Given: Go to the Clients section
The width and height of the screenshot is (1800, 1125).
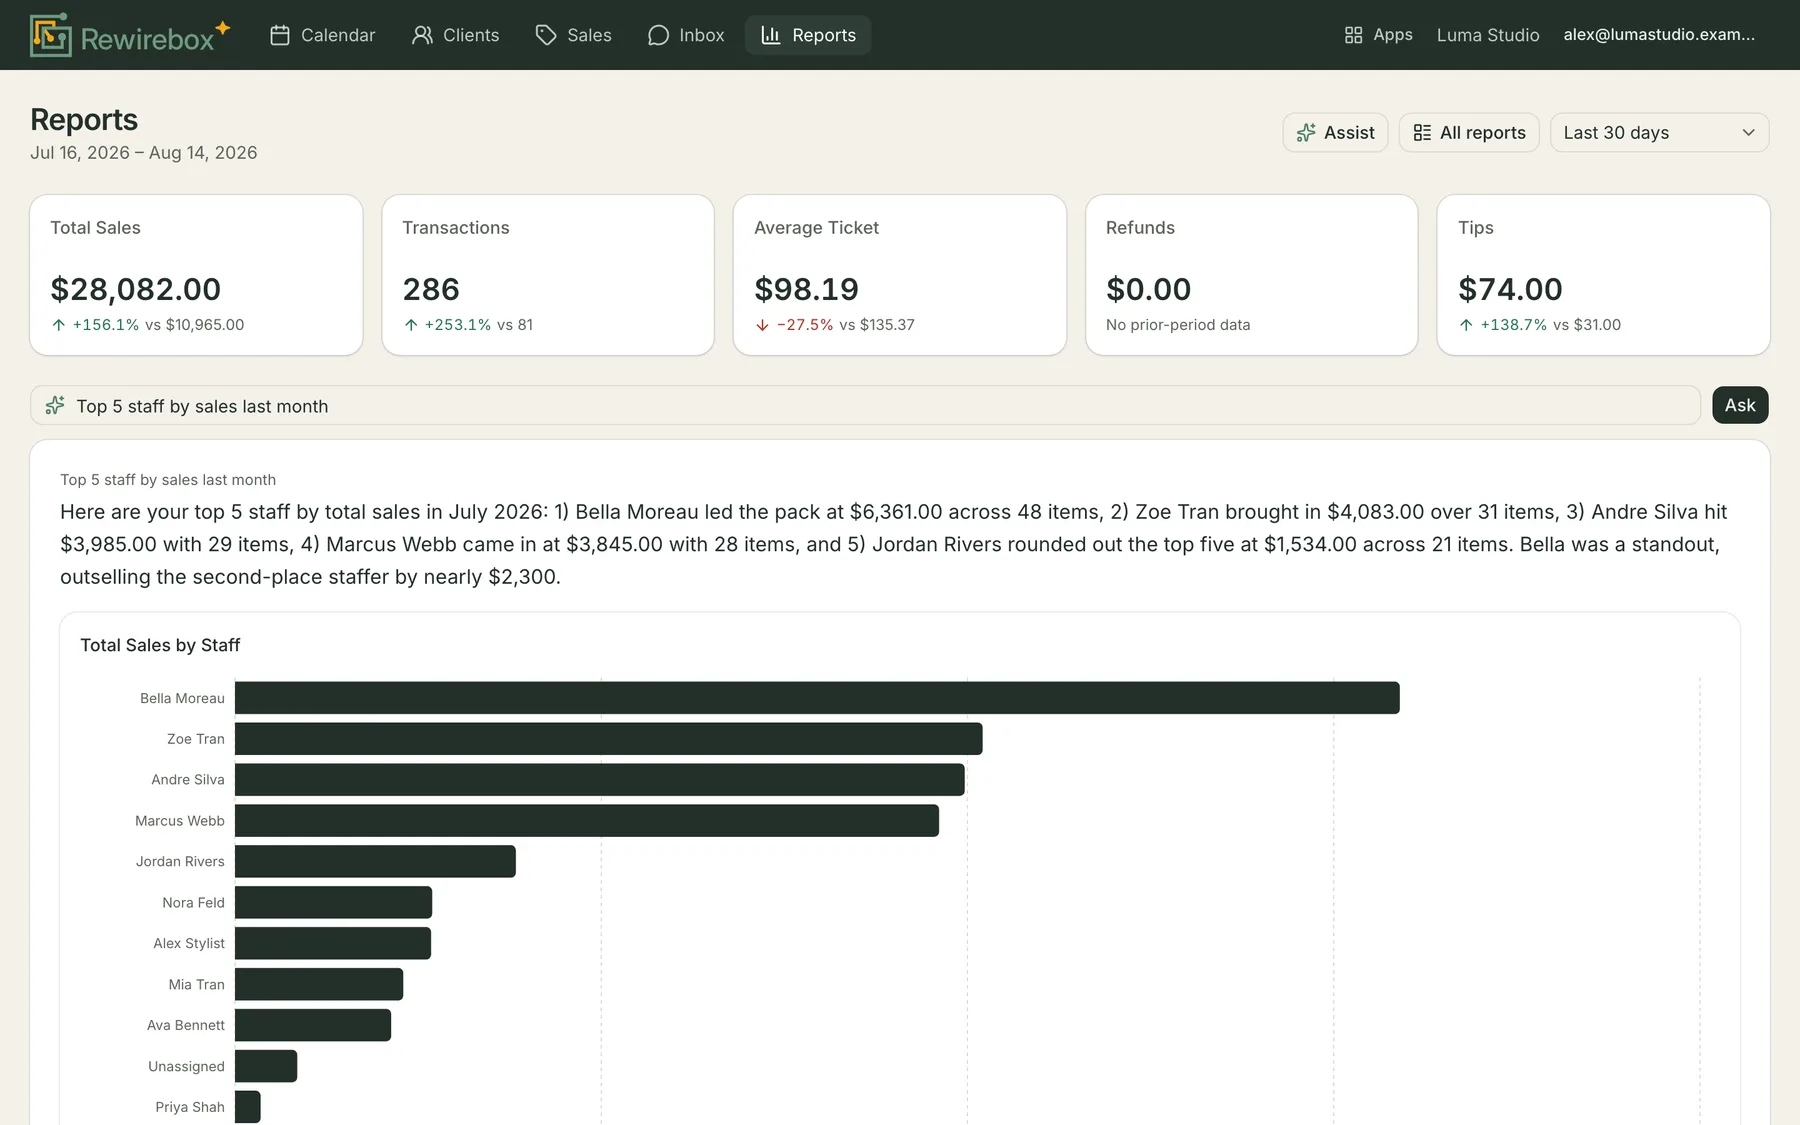Looking at the screenshot, I should coord(456,35).
